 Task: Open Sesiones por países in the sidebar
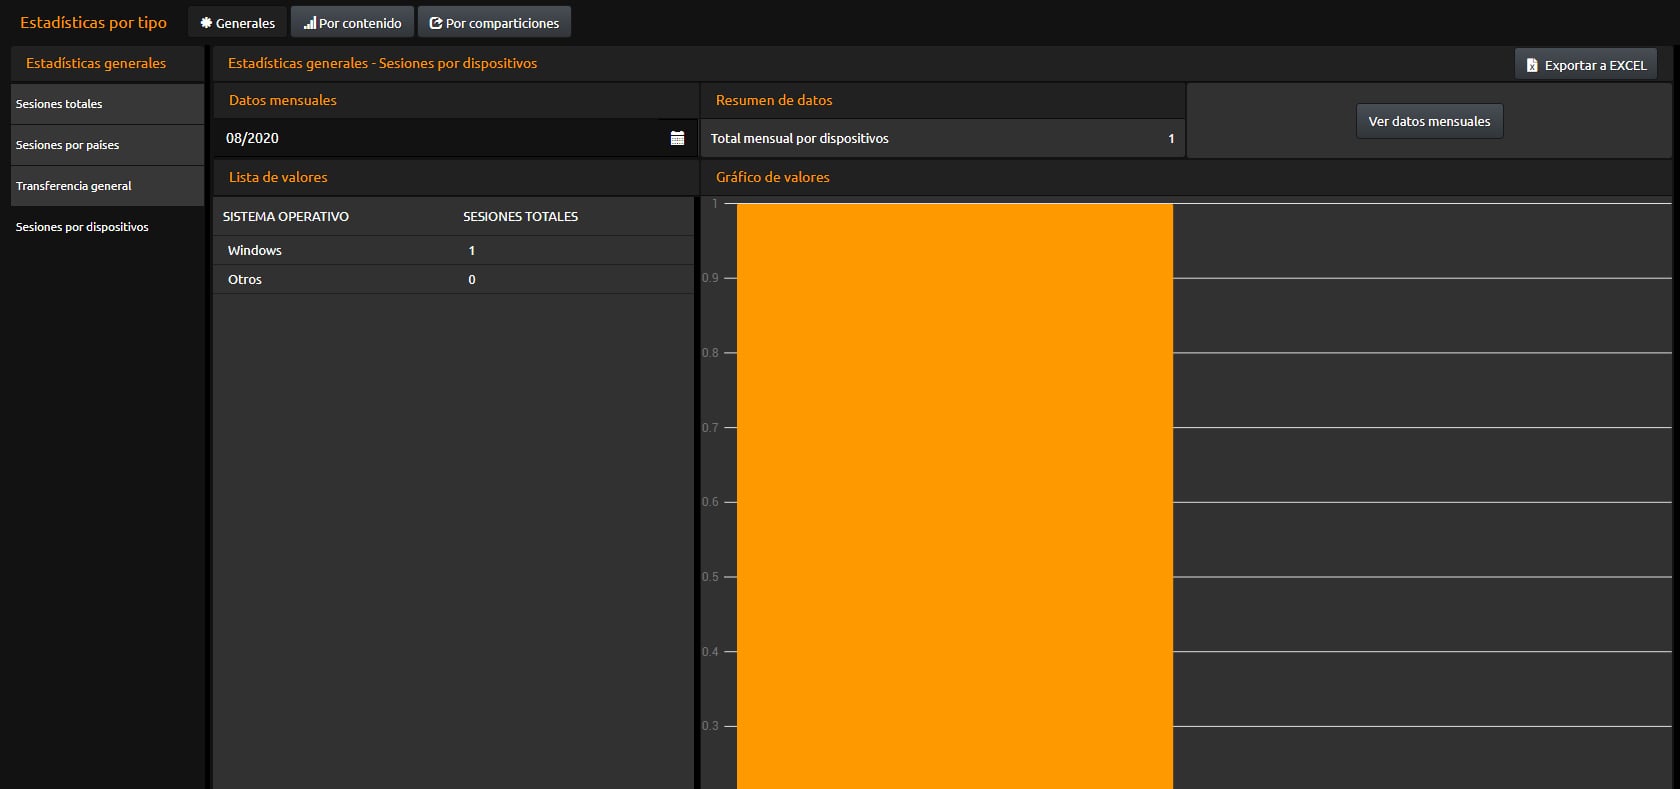(107, 145)
